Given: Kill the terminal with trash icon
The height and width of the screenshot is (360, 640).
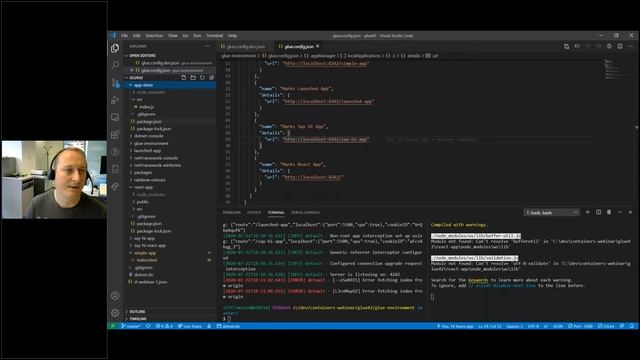Looking at the screenshot, I should coord(609,212).
